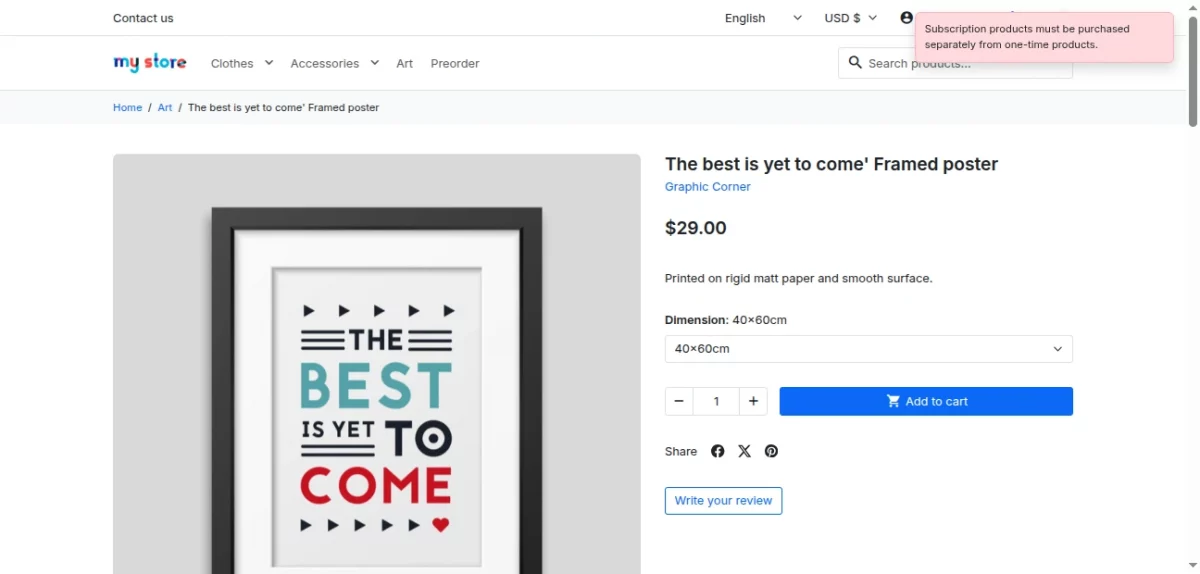Increase quantity with plus button
1200x574 pixels.
753,401
